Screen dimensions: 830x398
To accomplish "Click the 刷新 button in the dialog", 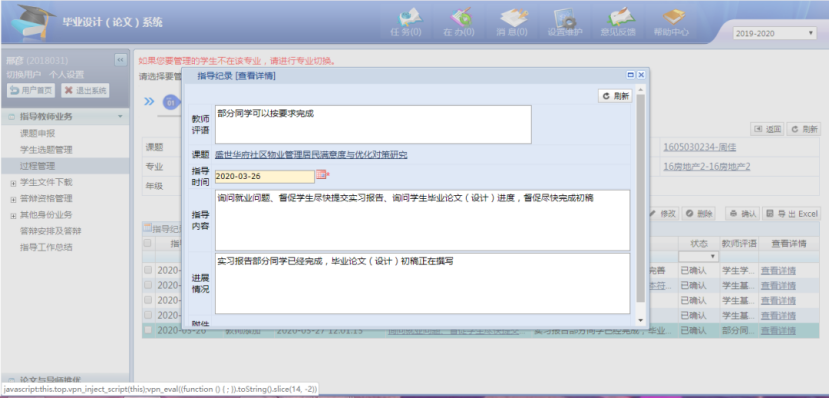I will (615, 96).
